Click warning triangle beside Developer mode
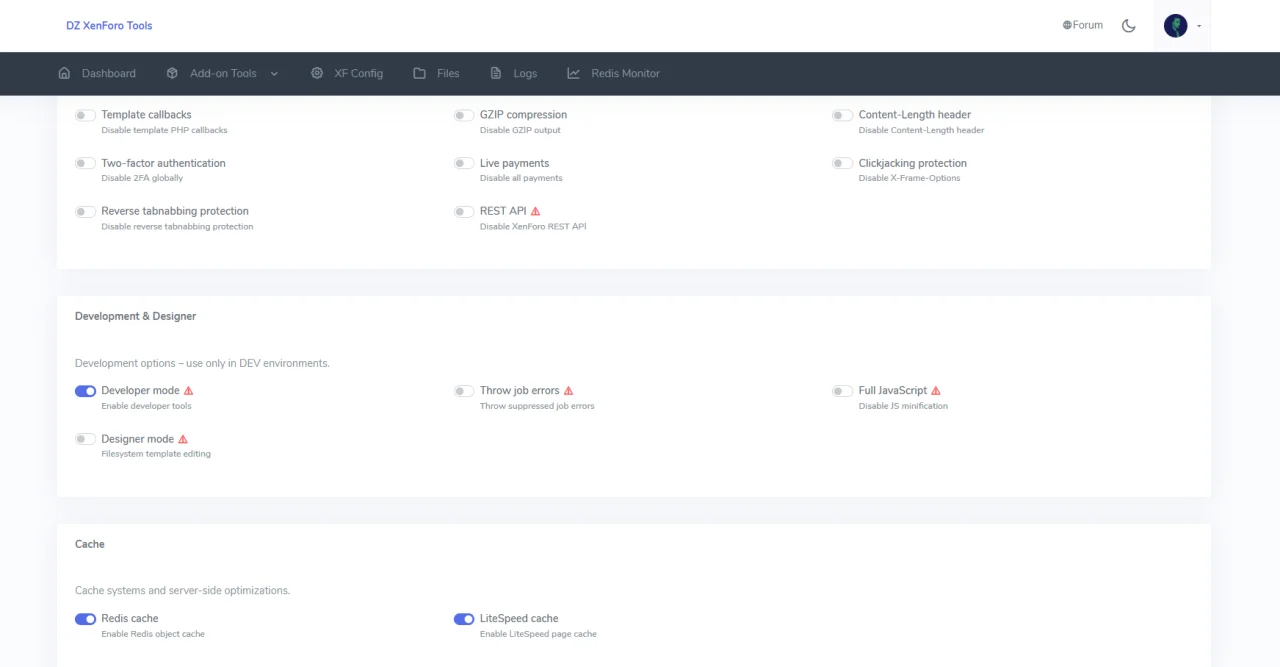The width and height of the screenshot is (1280, 667). (x=189, y=391)
